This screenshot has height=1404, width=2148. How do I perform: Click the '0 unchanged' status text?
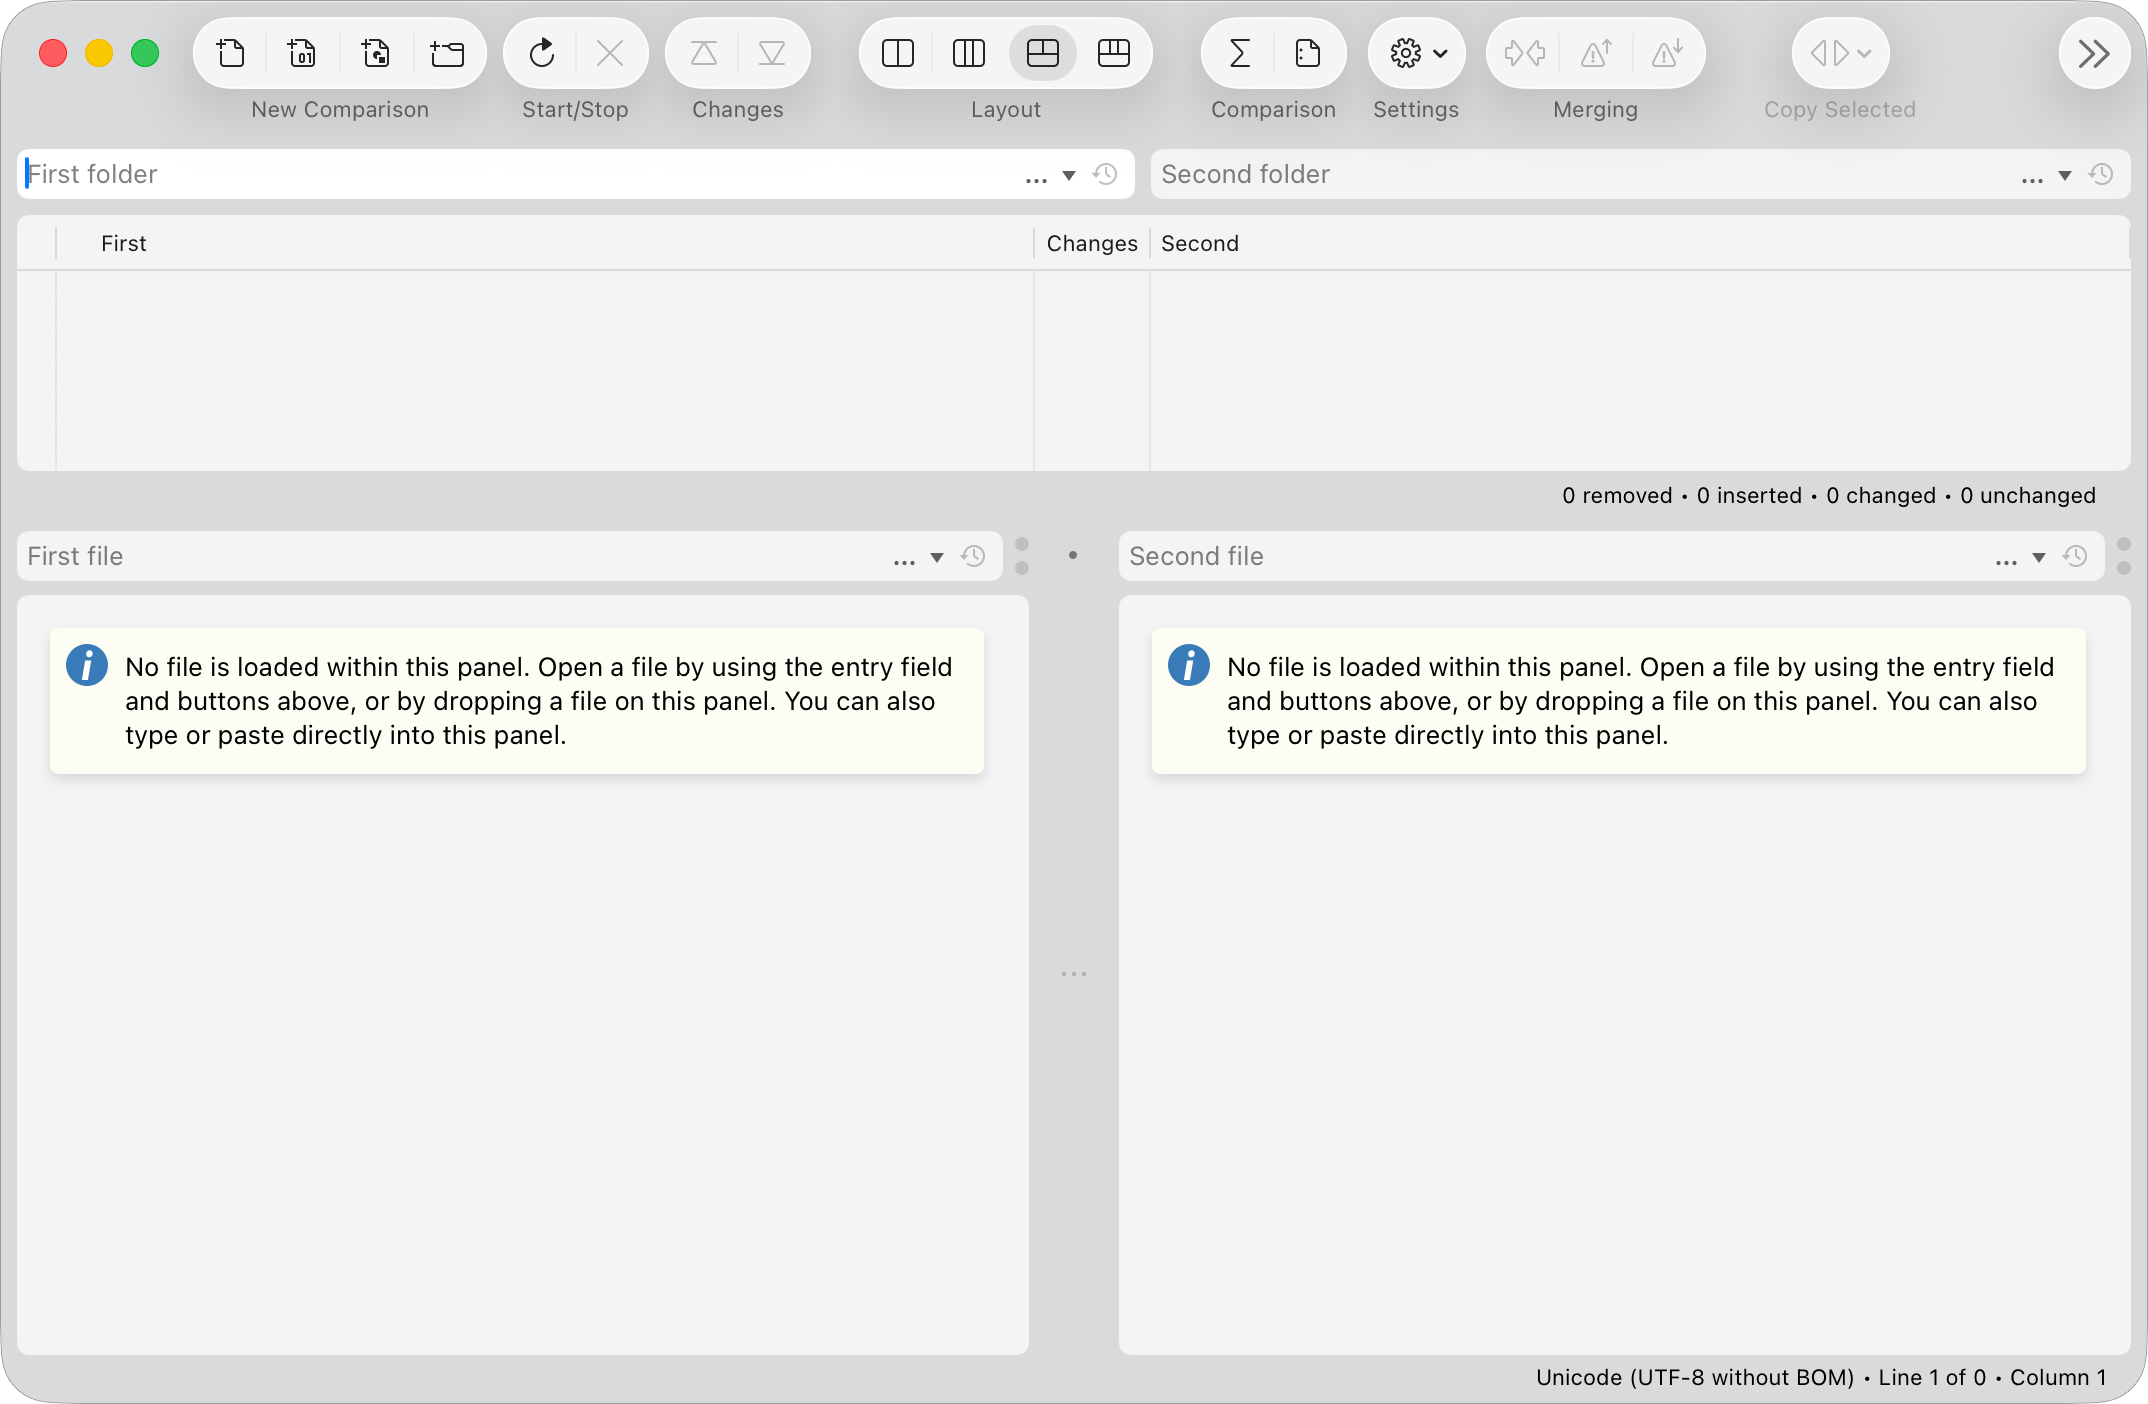(x=2028, y=496)
